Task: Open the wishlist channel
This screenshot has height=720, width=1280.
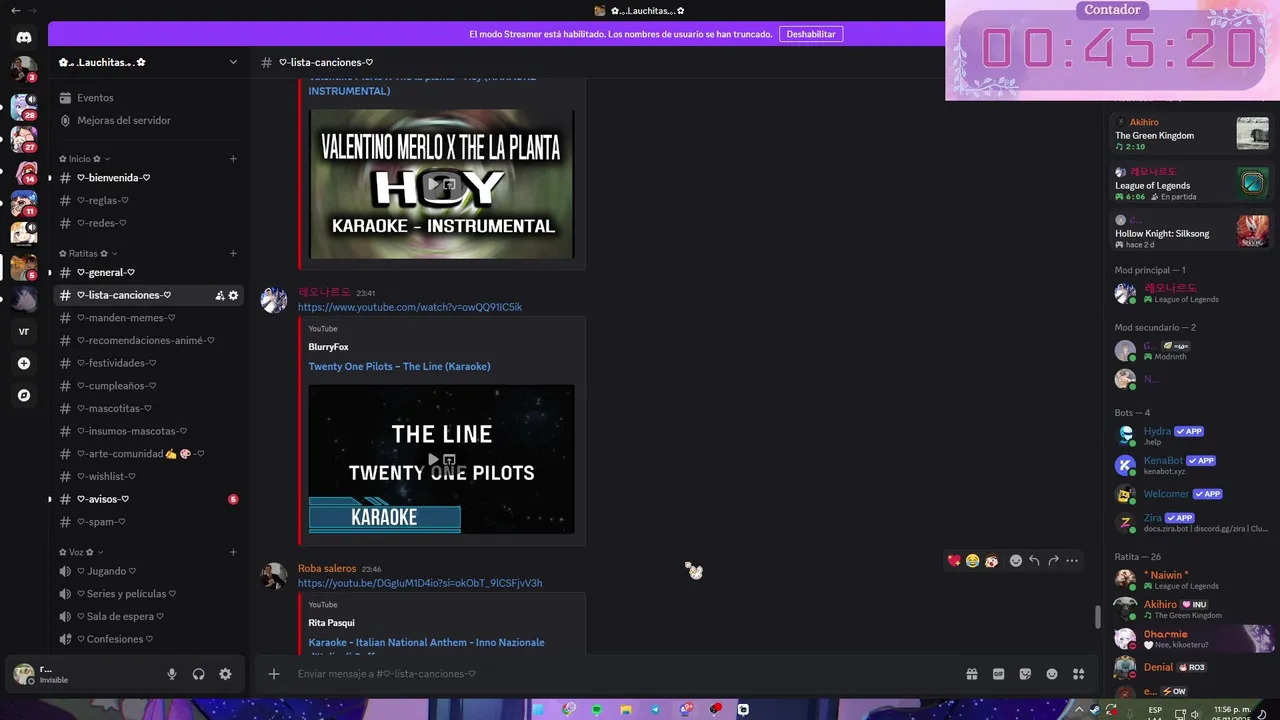Action: (148, 476)
